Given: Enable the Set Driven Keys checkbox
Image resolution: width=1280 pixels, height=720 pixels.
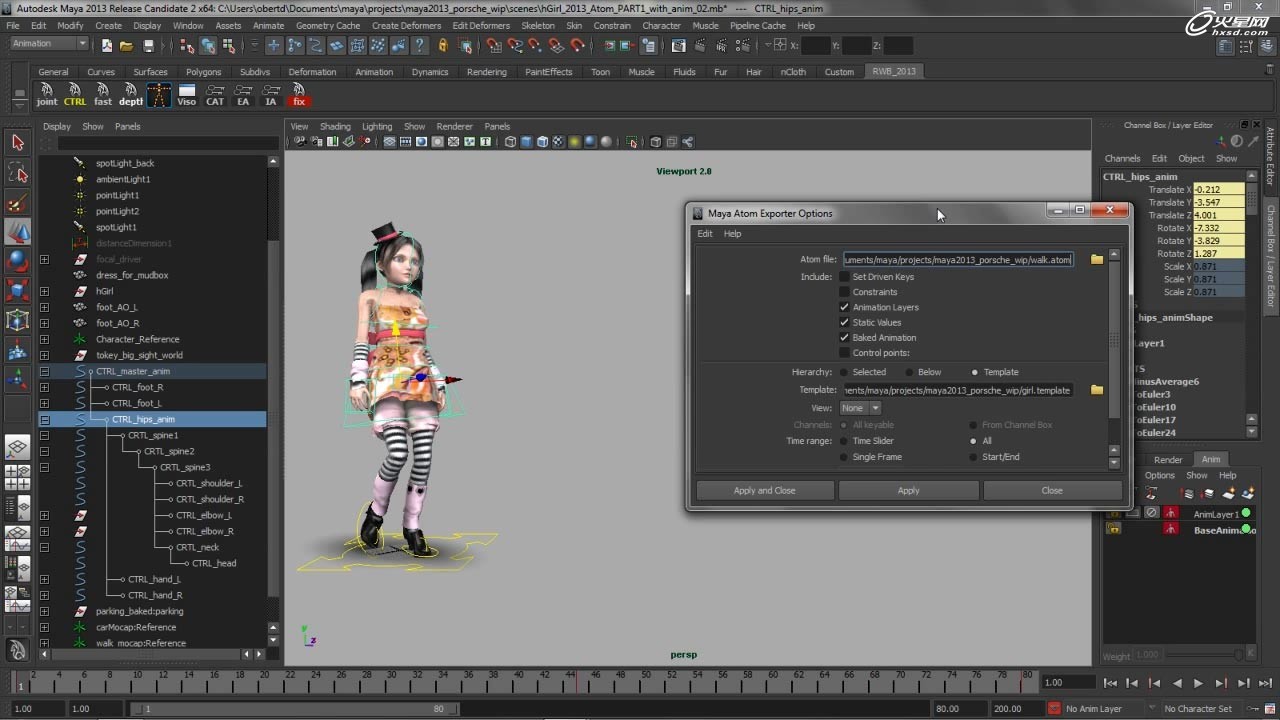Looking at the screenshot, I should 845,277.
